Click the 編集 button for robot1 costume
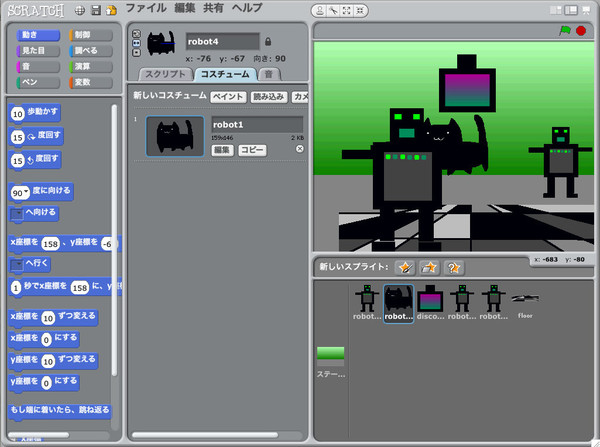The width and height of the screenshot is (600, 447). point(222,149)
